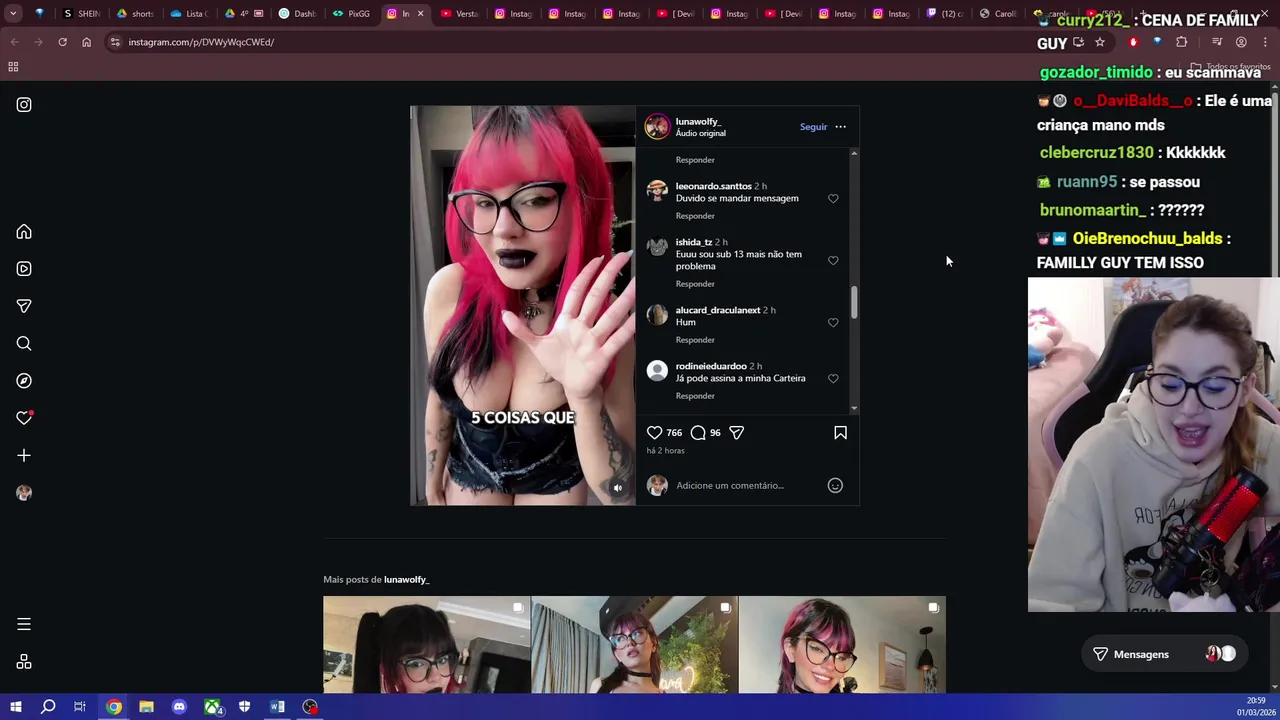This screenshot has height=720, width=1280.
Task: Share the post via paper plane icon
Action: coord(737,433)
